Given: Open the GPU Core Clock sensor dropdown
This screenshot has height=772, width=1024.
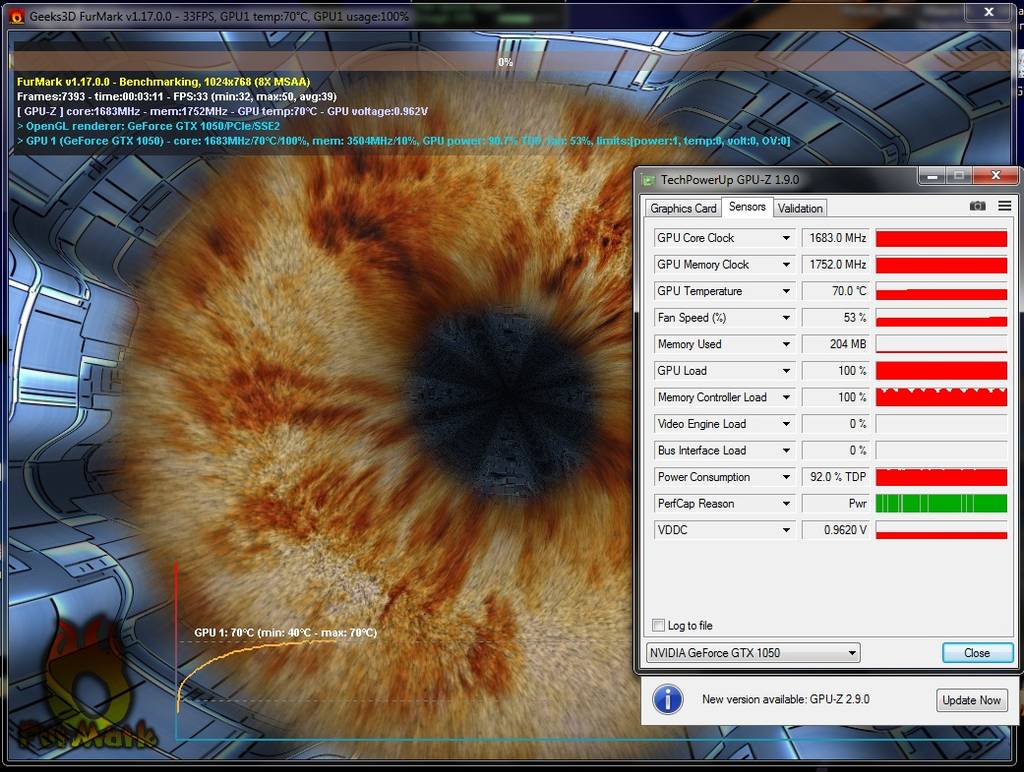Looking at the screenshot, I should click(786, 238).
